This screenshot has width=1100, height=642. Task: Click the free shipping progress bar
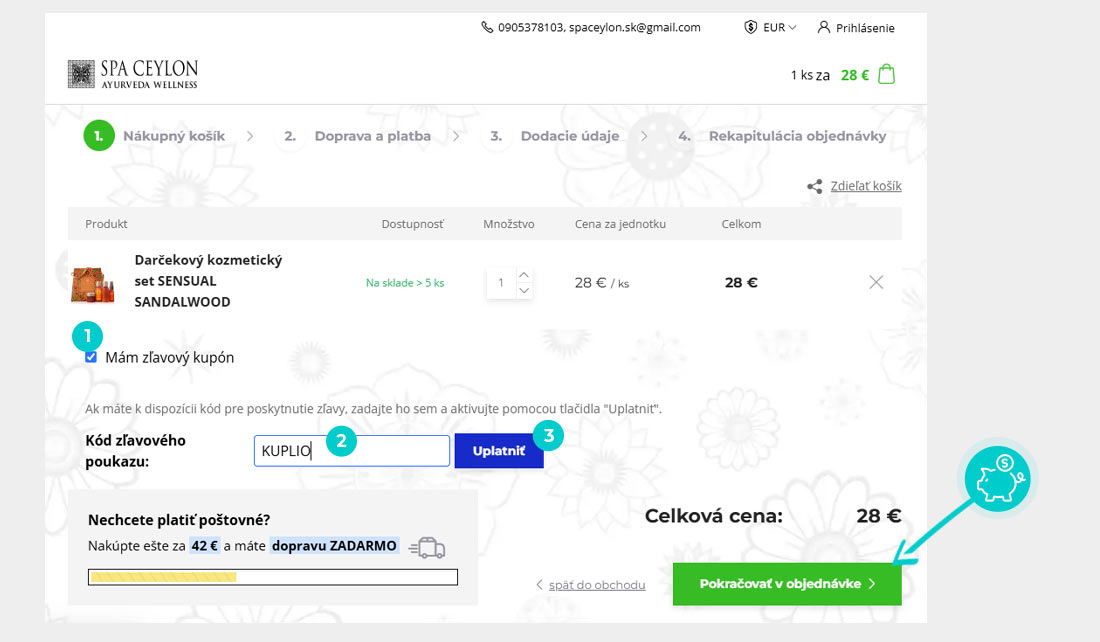273,577
